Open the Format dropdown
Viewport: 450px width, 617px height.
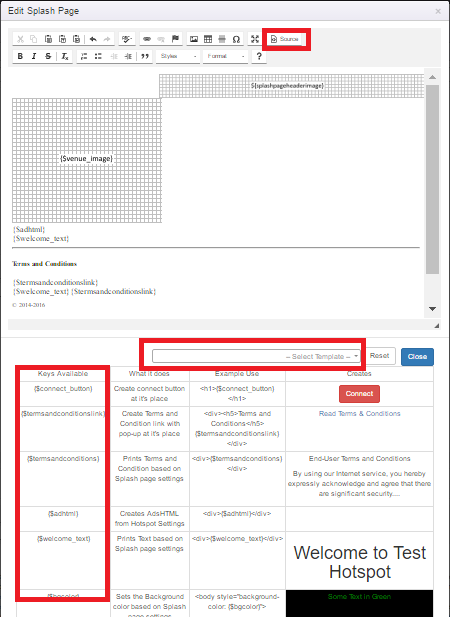(225, 56)
